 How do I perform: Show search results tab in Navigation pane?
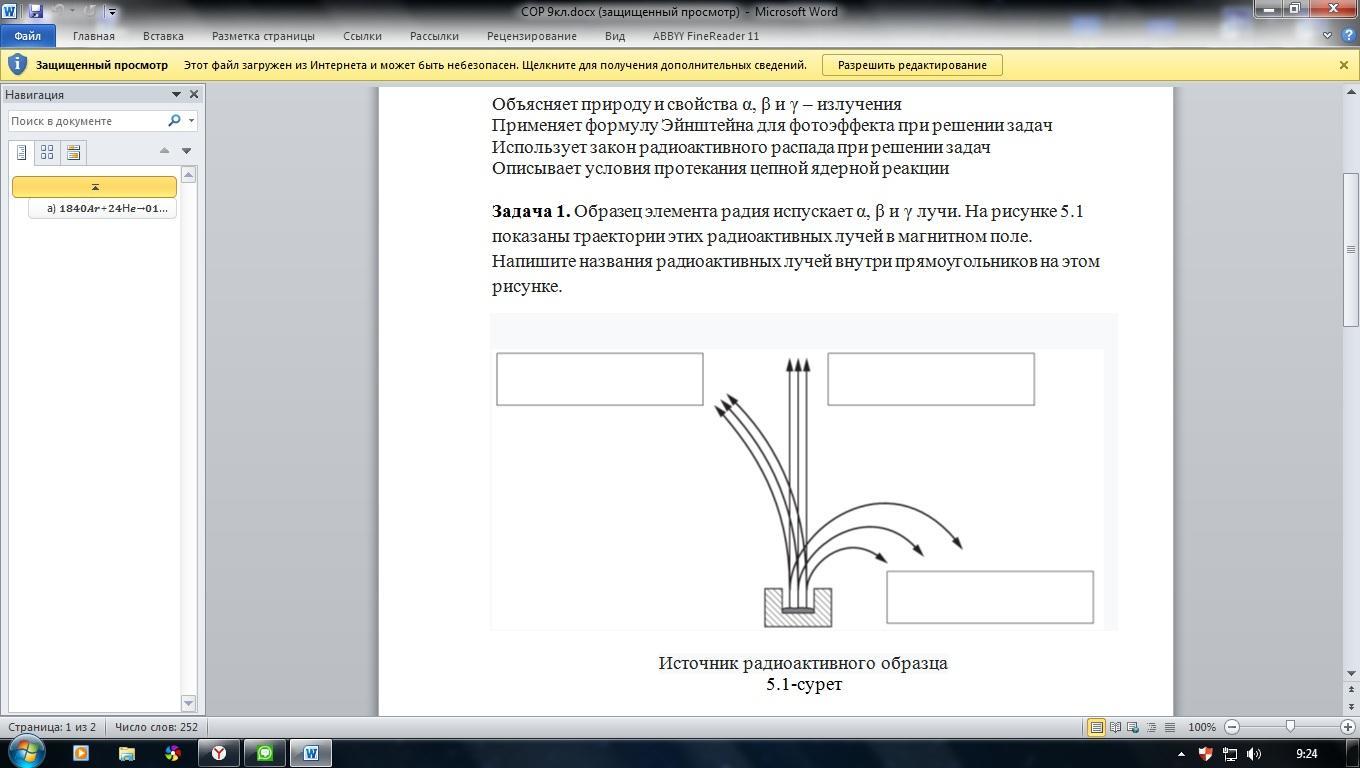(73, 153)
